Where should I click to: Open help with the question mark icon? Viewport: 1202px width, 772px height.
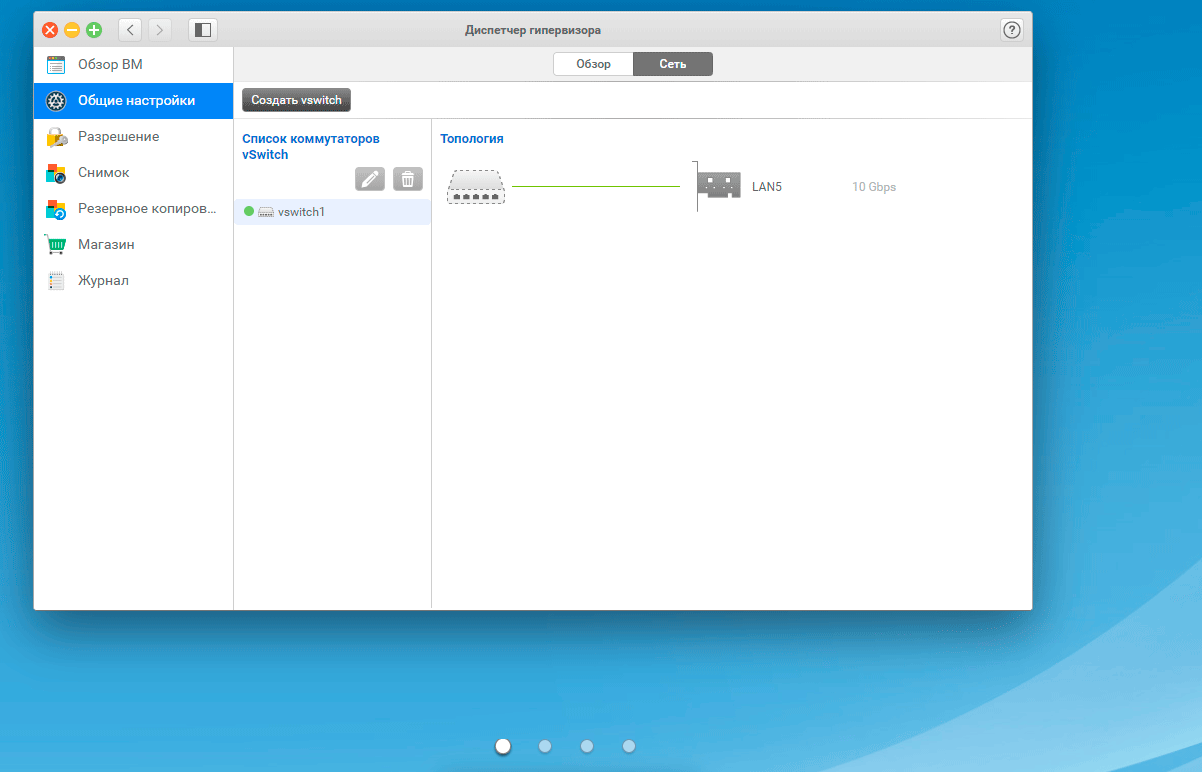tap(1012, 30)
